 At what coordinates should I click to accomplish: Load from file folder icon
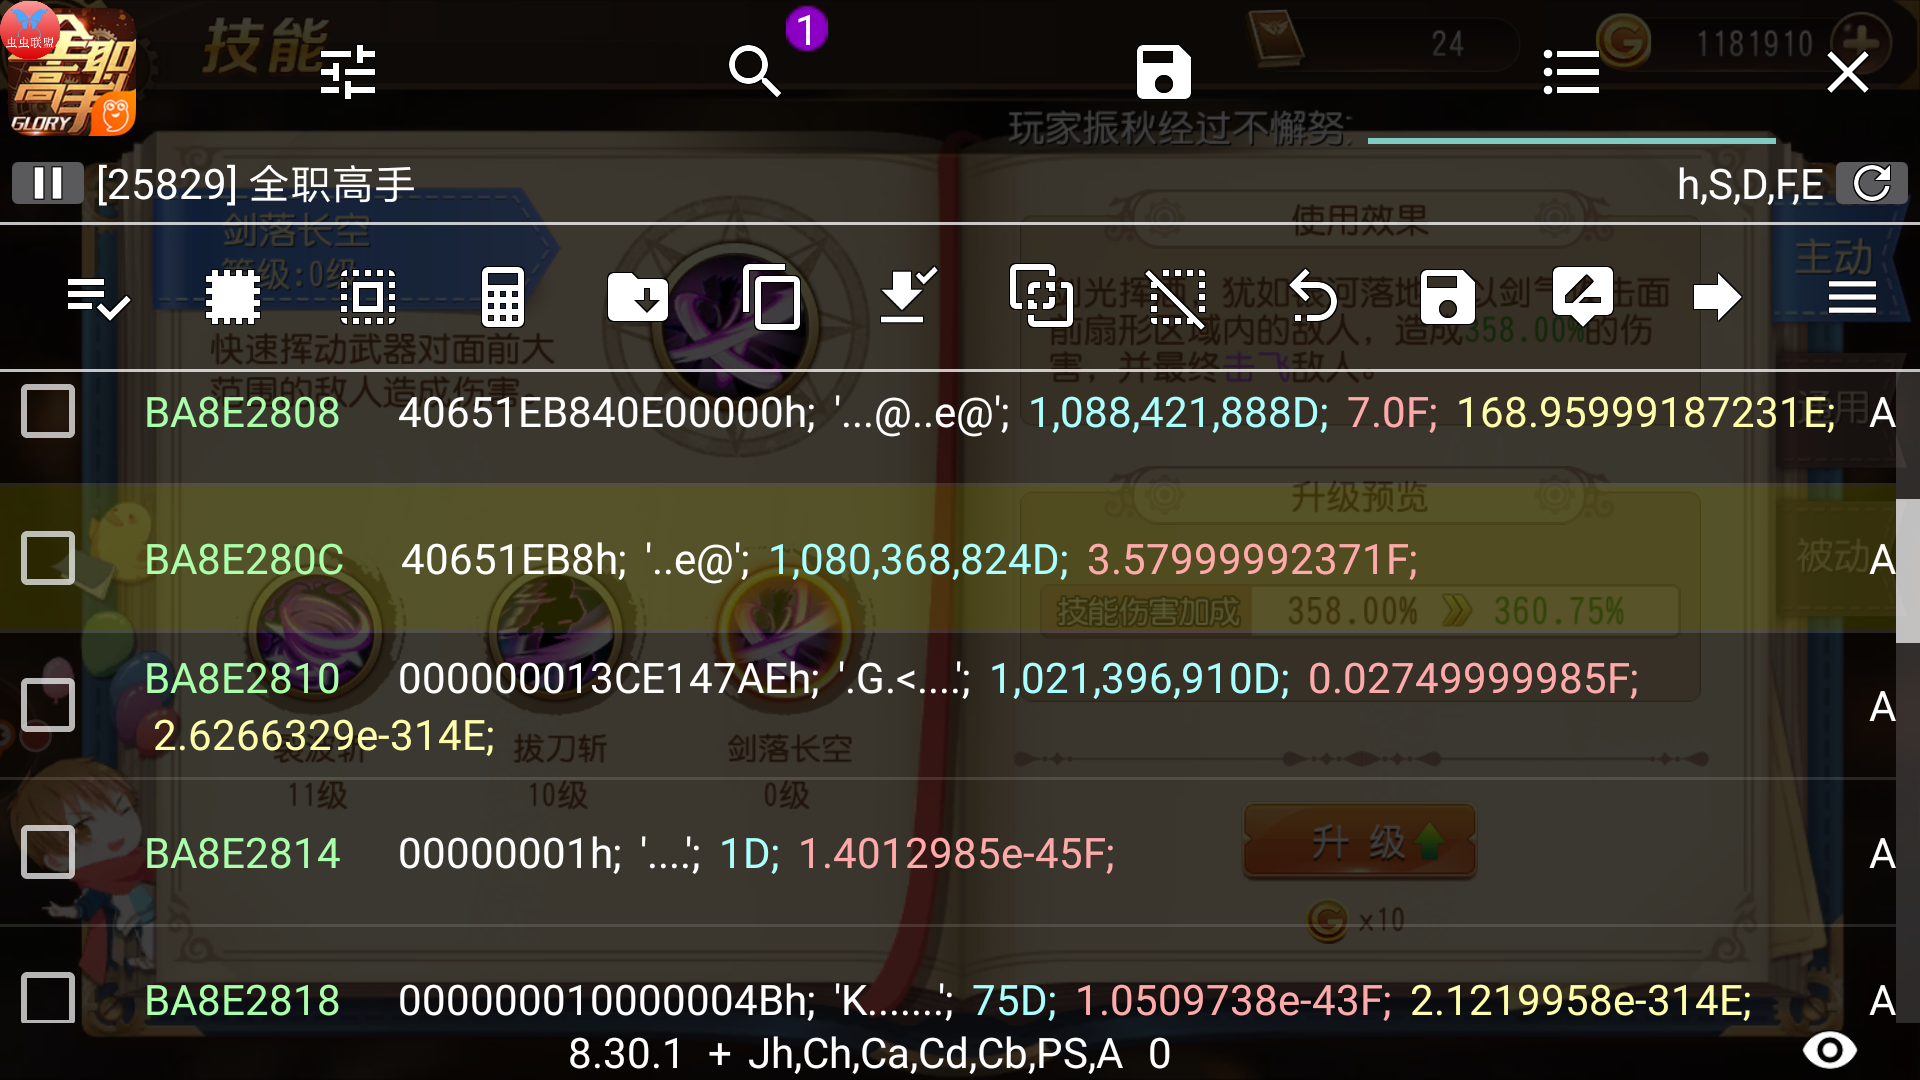pos(638,297)
